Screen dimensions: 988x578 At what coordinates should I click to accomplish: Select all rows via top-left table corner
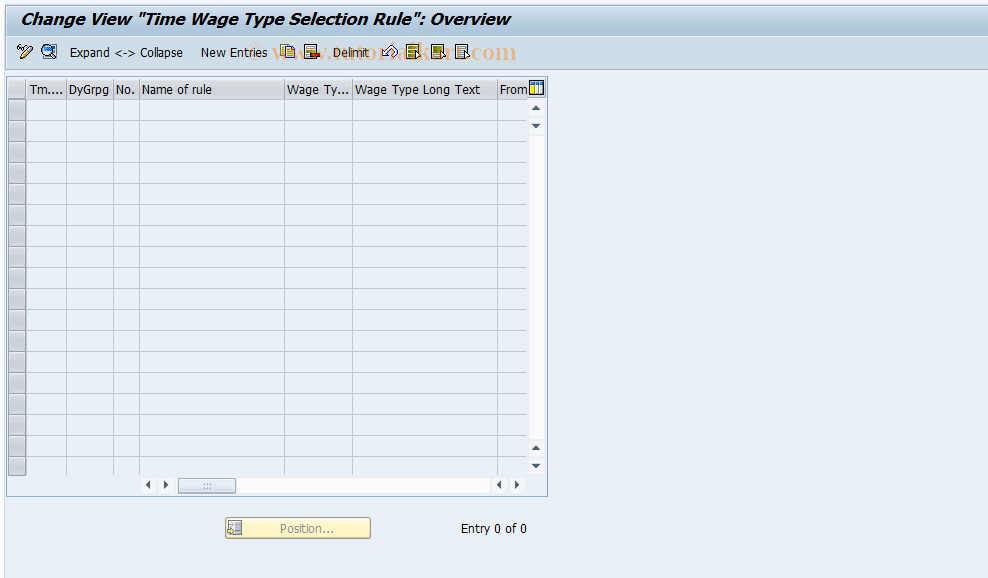coord(17,90)
